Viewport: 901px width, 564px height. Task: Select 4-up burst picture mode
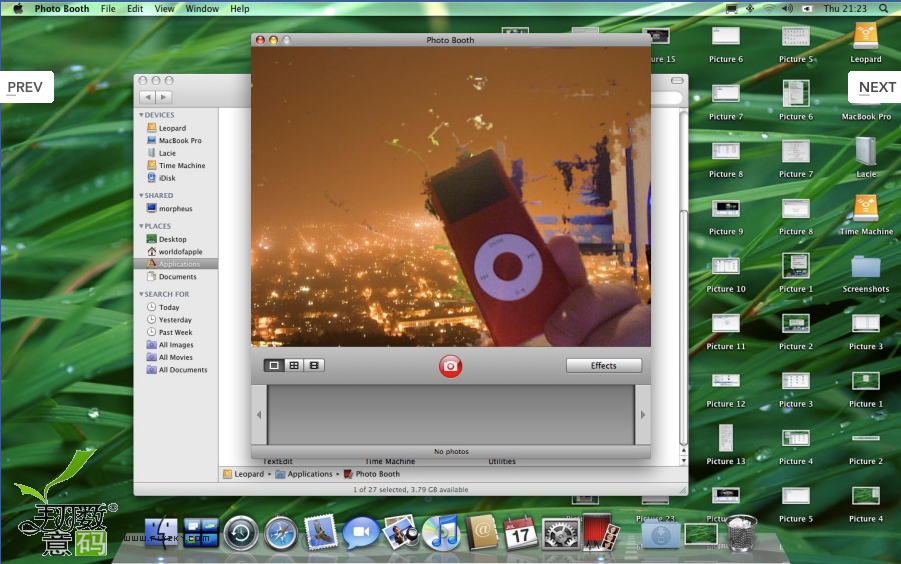tap(294, 365)
